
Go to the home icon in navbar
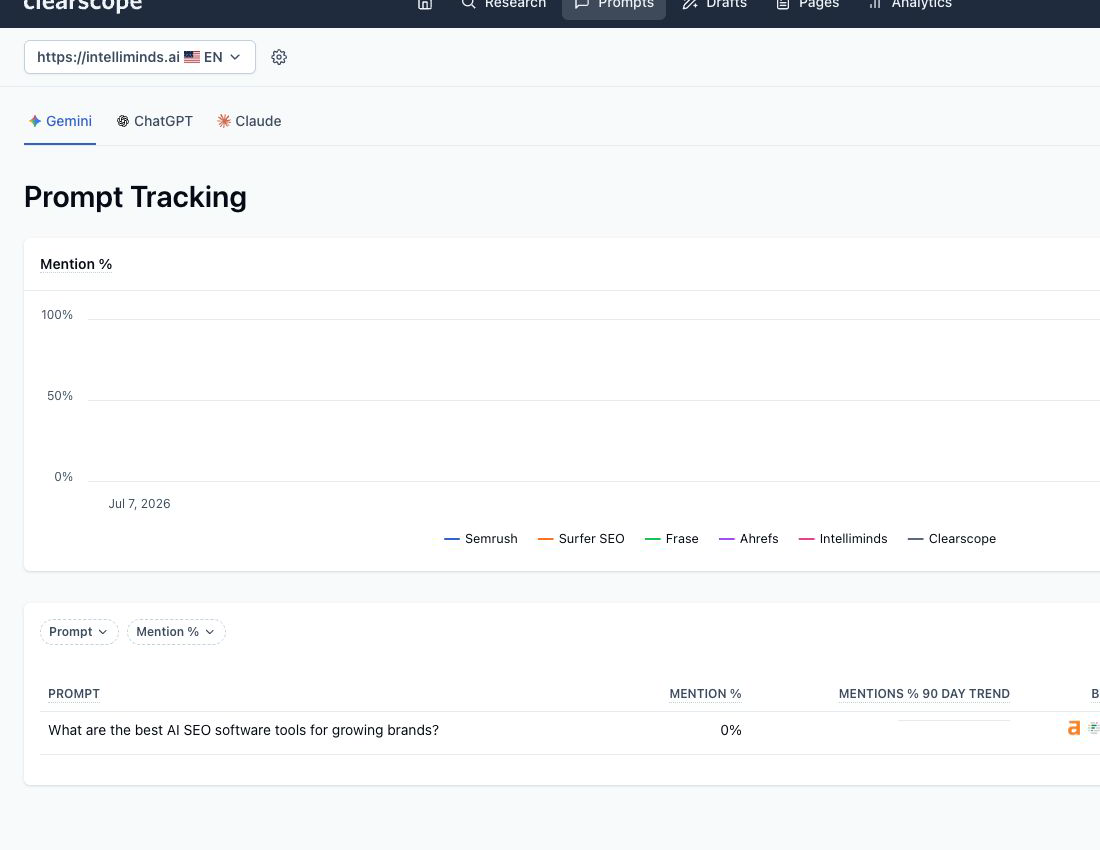click(x=424, y=4)
